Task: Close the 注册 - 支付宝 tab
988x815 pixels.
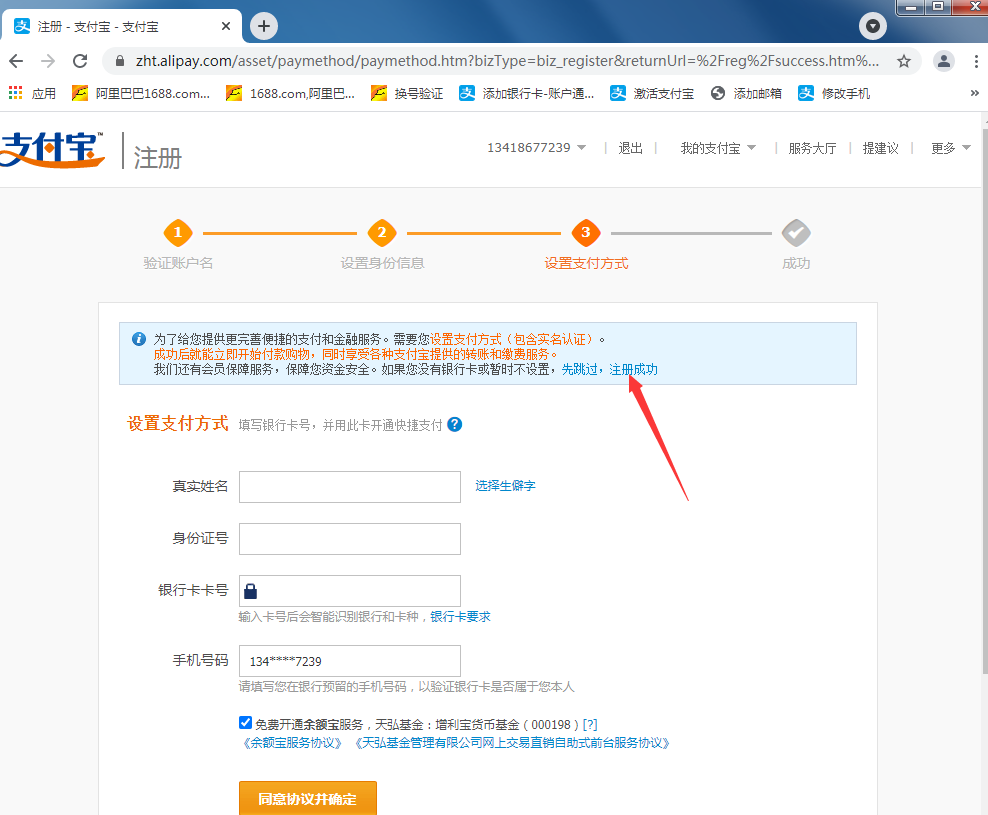Action: [226, 26]
